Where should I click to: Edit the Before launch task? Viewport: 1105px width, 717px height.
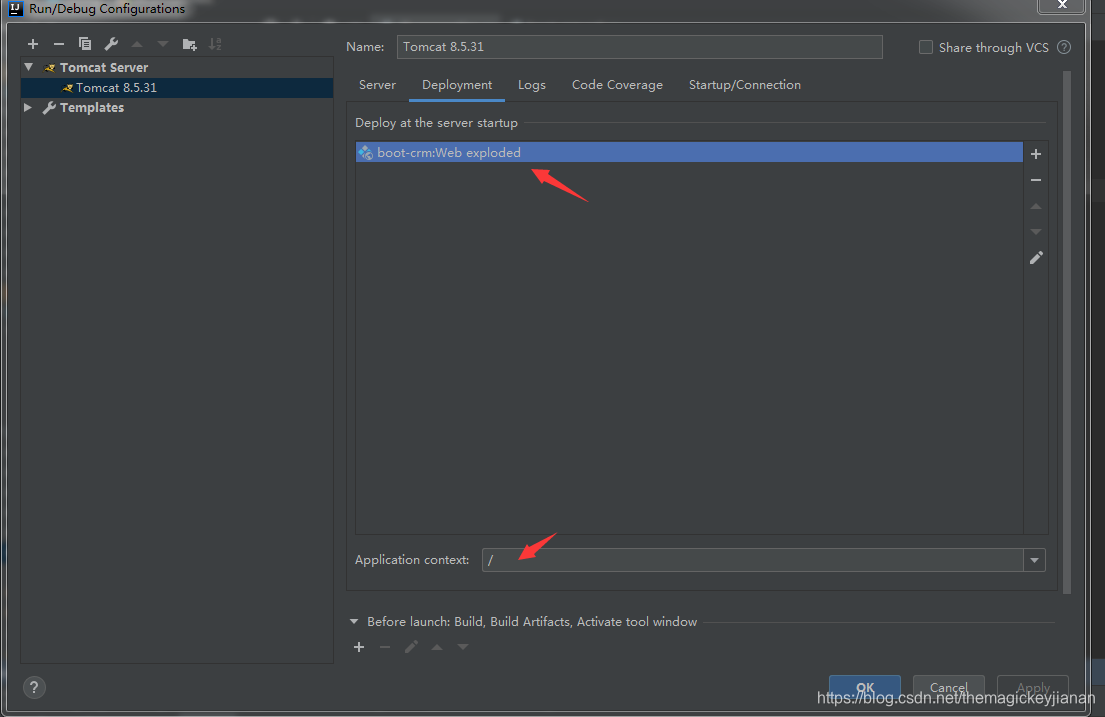411,646
